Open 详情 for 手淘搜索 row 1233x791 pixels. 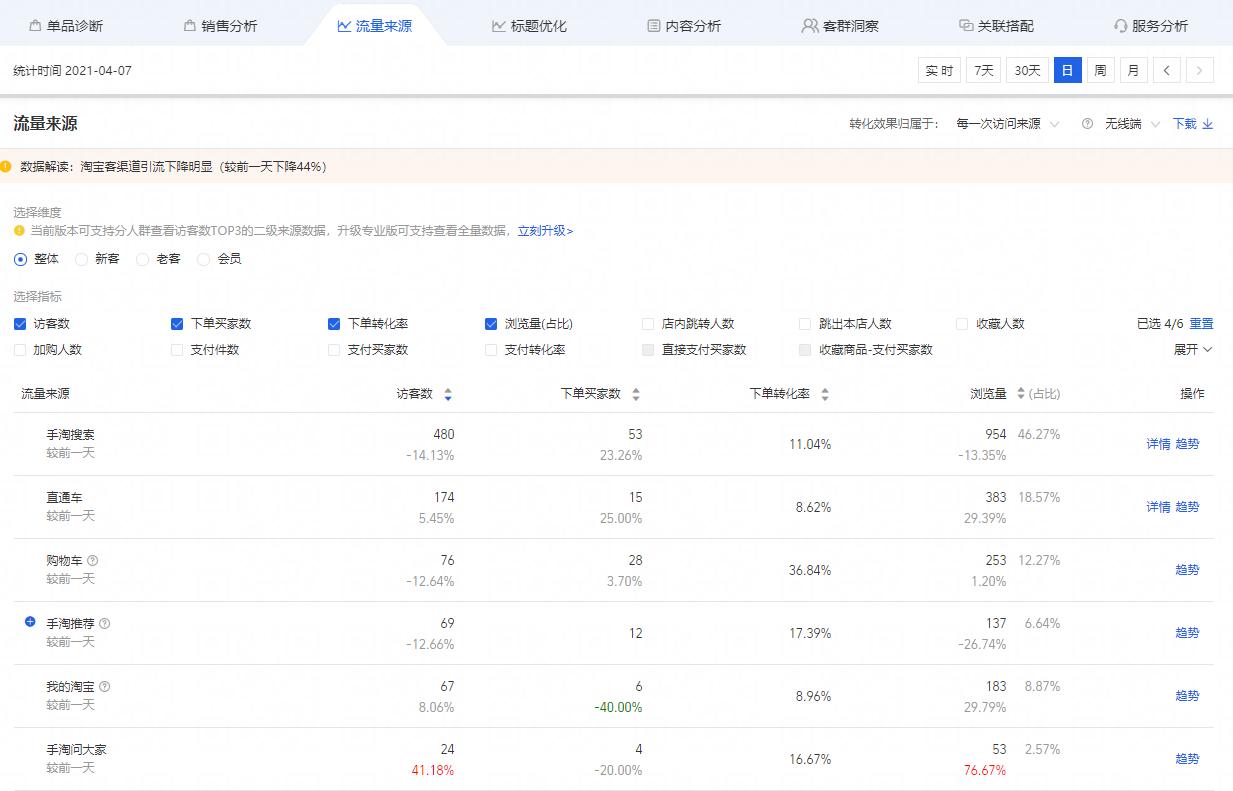1158,444
